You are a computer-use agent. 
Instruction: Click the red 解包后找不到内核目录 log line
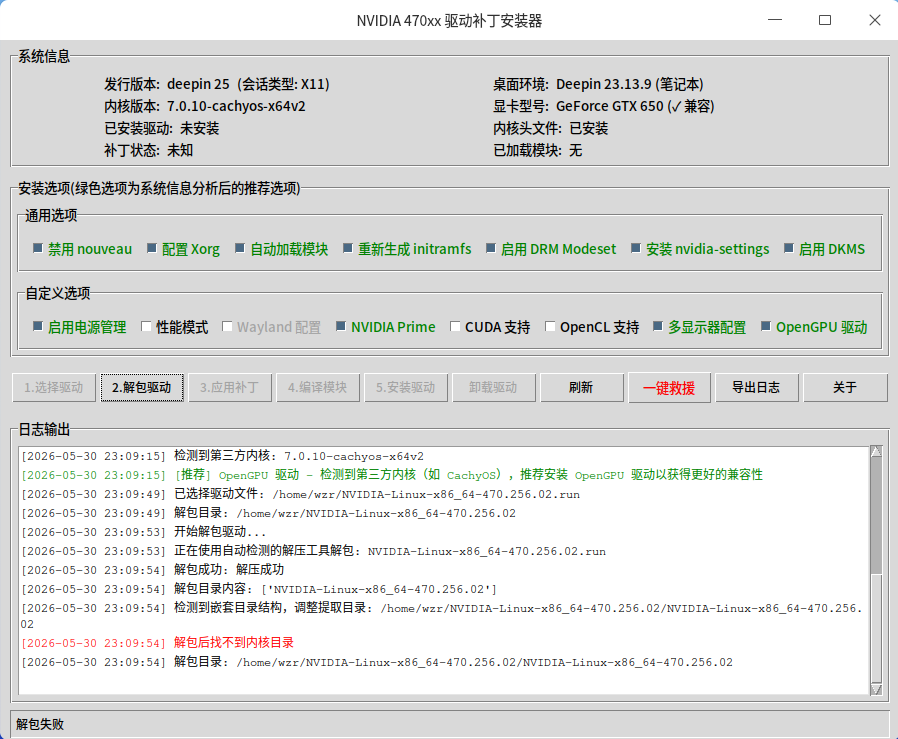(x=157, y=643)
